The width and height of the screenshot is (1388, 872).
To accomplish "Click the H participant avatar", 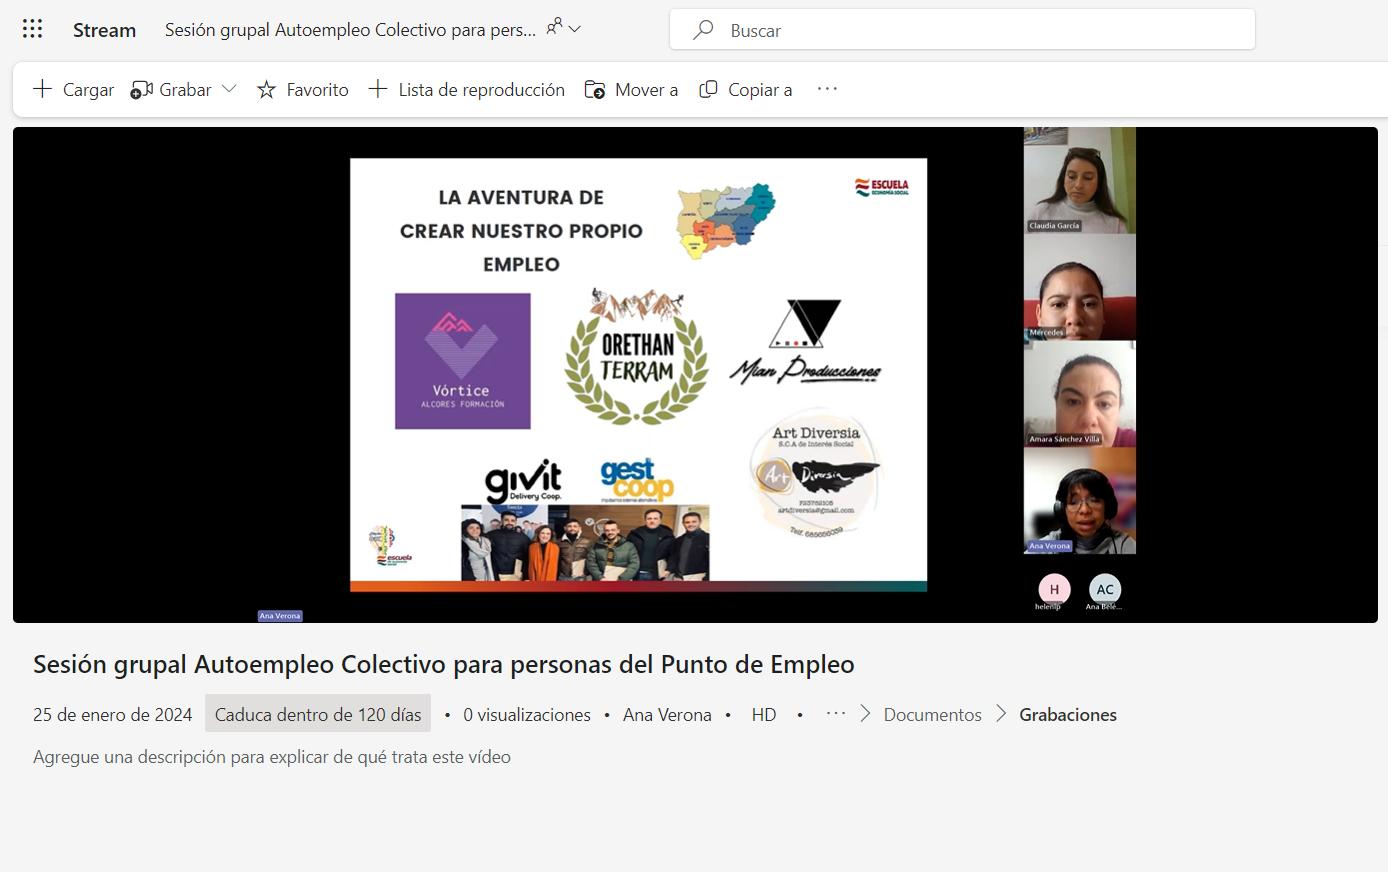I will click(x=1054, y=589).
